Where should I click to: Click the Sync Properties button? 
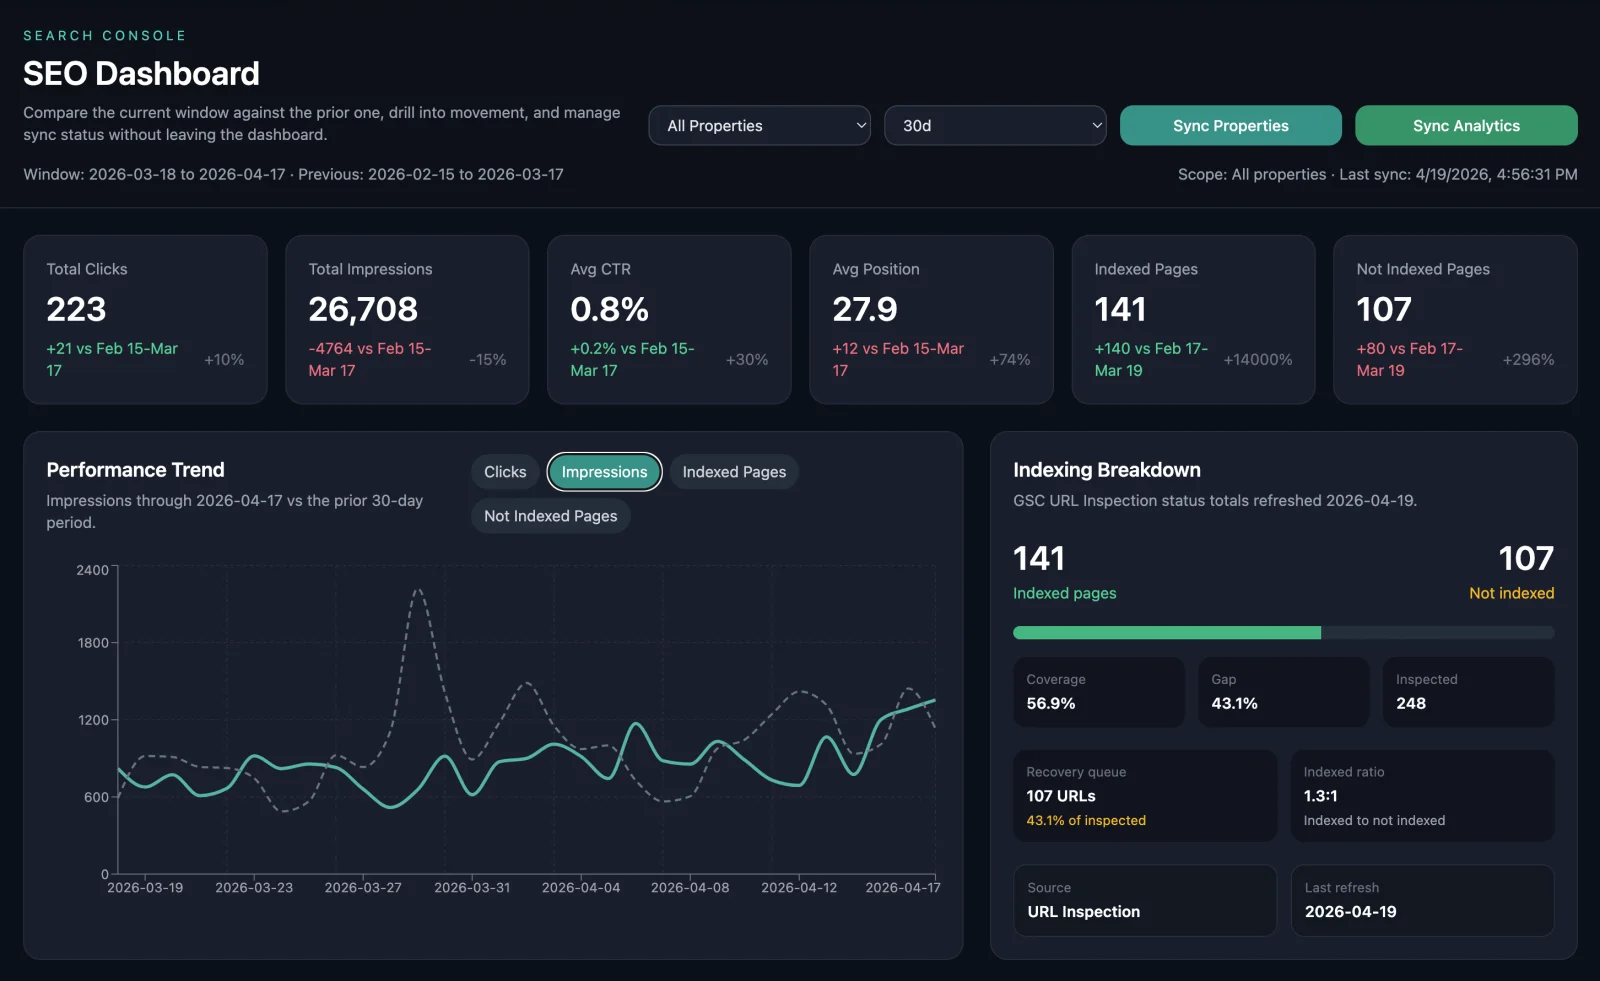coord(1230,125)
